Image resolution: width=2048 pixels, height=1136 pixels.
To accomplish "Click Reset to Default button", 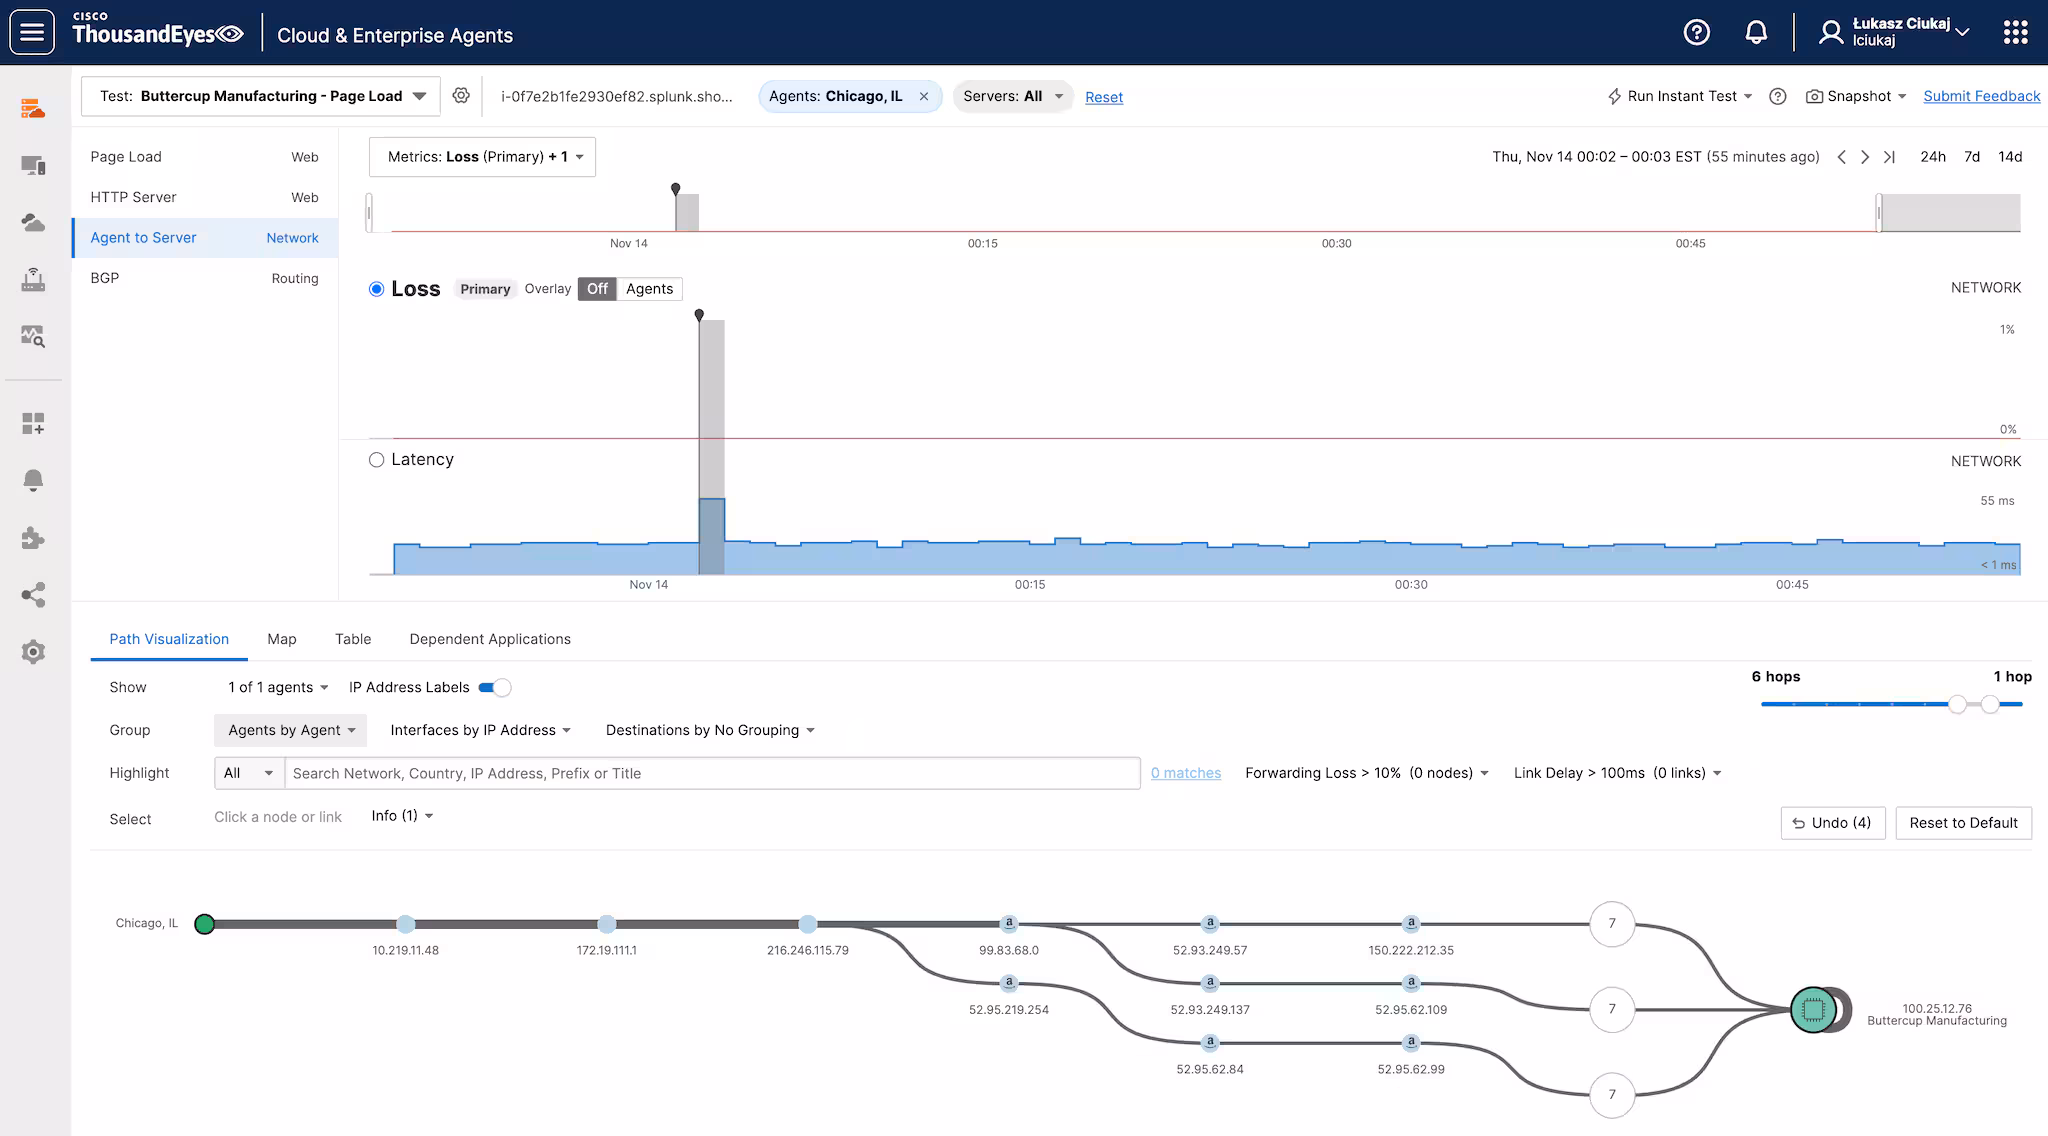I will click(1963, 823).
